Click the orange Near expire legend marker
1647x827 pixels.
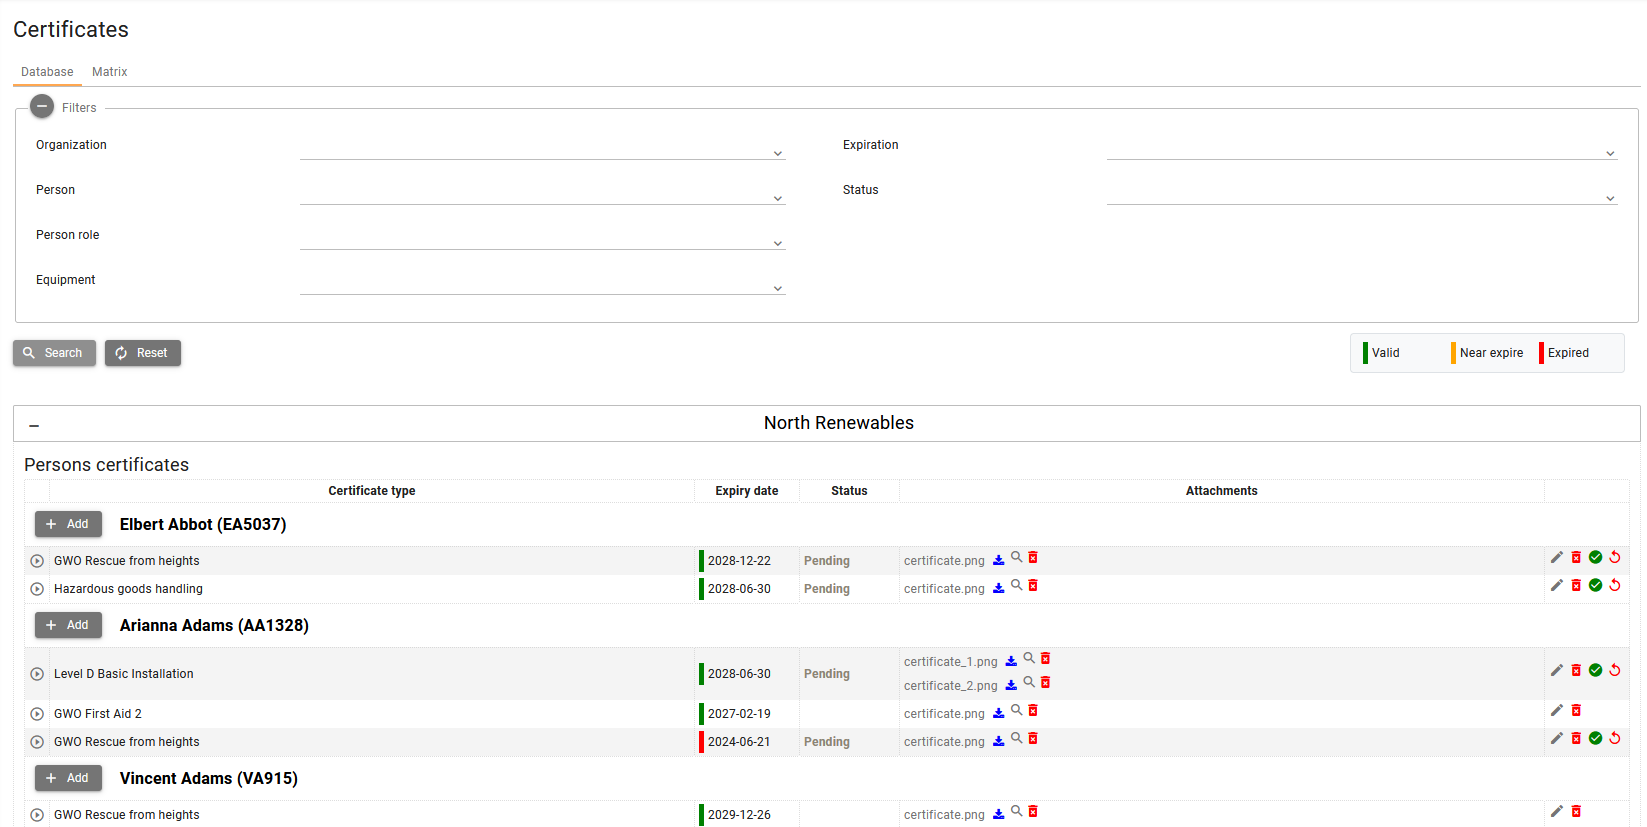coord(1453,353)
